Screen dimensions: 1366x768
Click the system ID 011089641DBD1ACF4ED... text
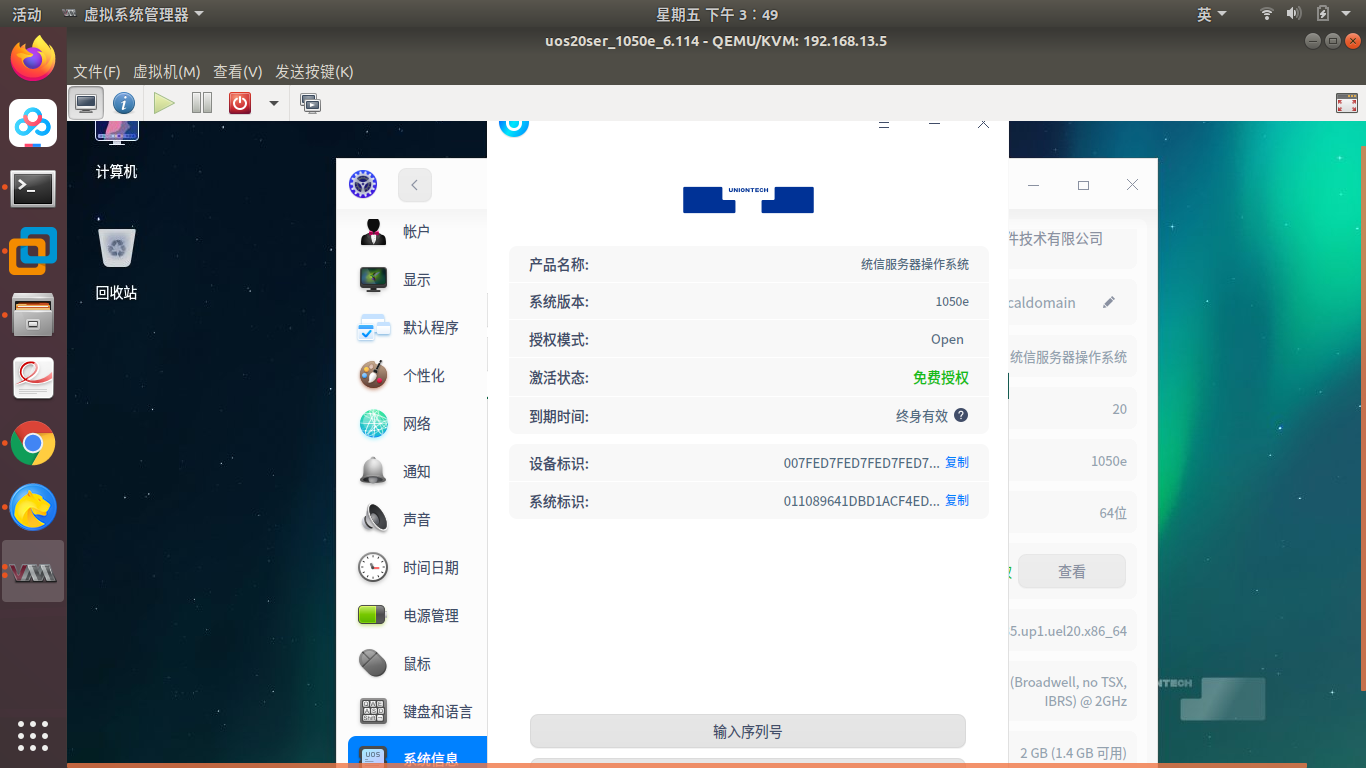click(862, 501)
